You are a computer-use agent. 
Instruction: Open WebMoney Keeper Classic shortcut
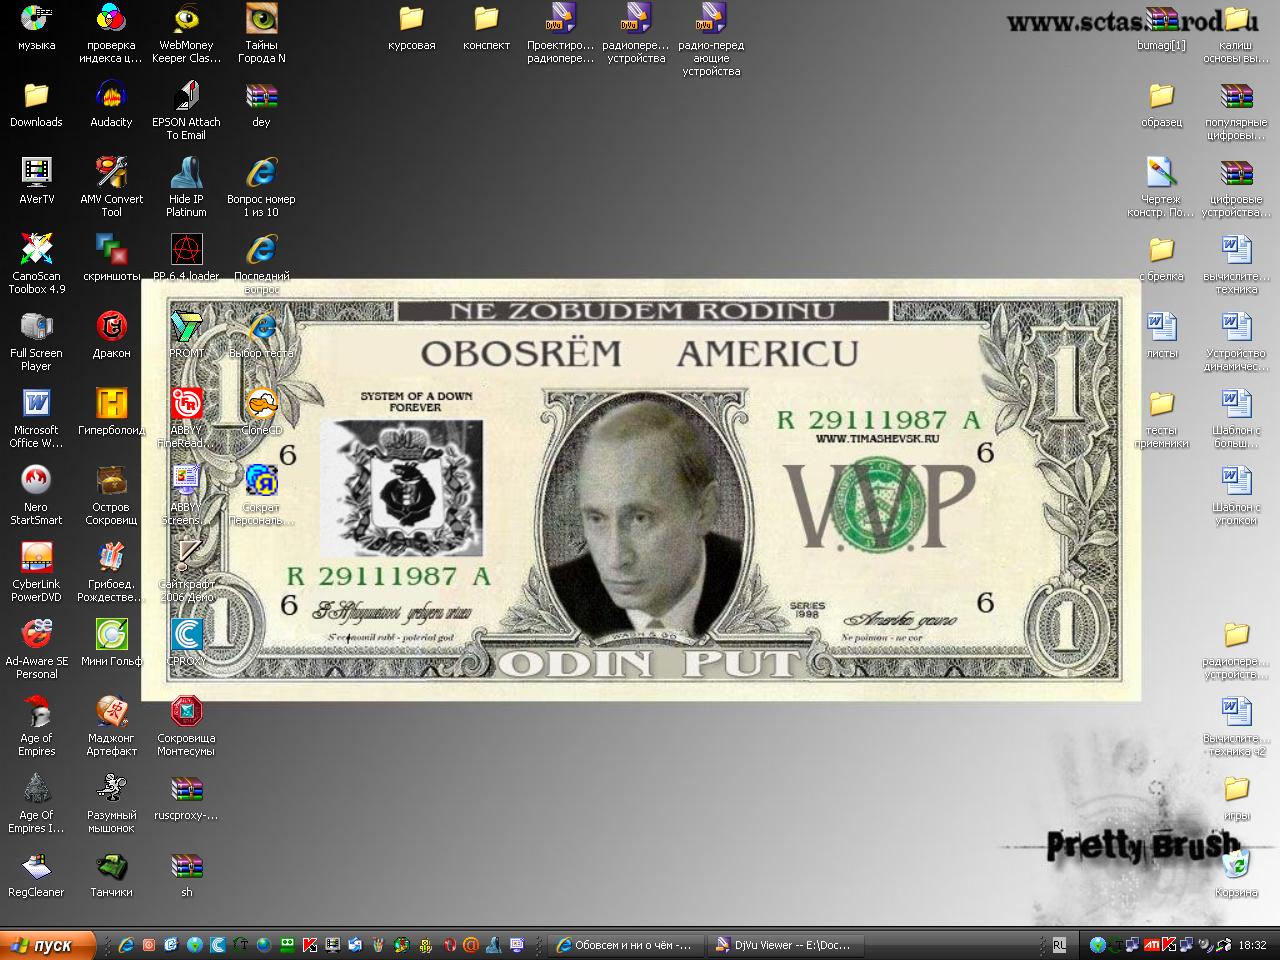pos(186,33)
